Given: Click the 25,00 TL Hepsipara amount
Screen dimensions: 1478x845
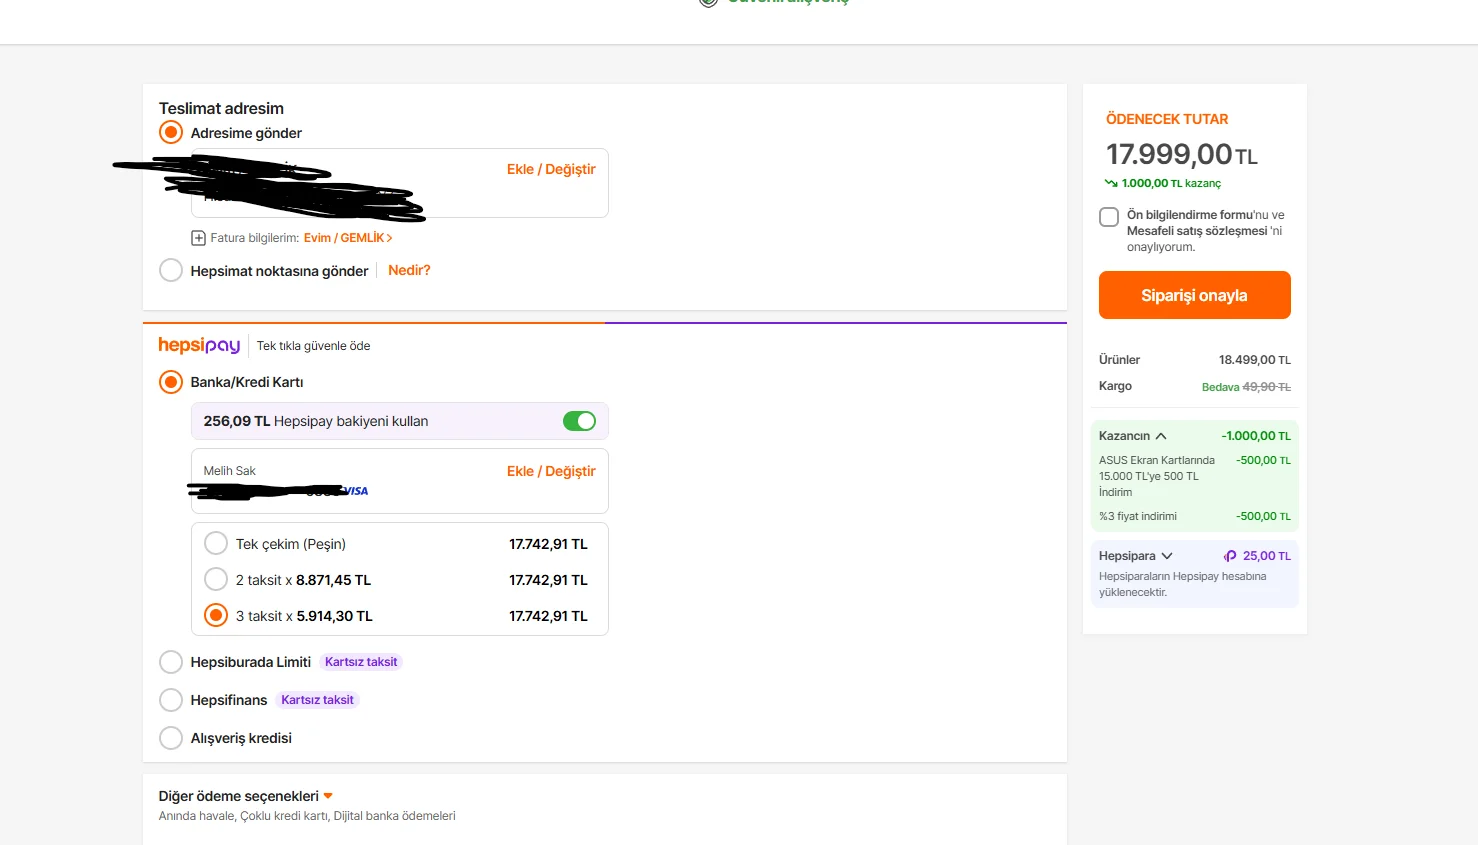Looking at the screenshot, I should 1267,556.
